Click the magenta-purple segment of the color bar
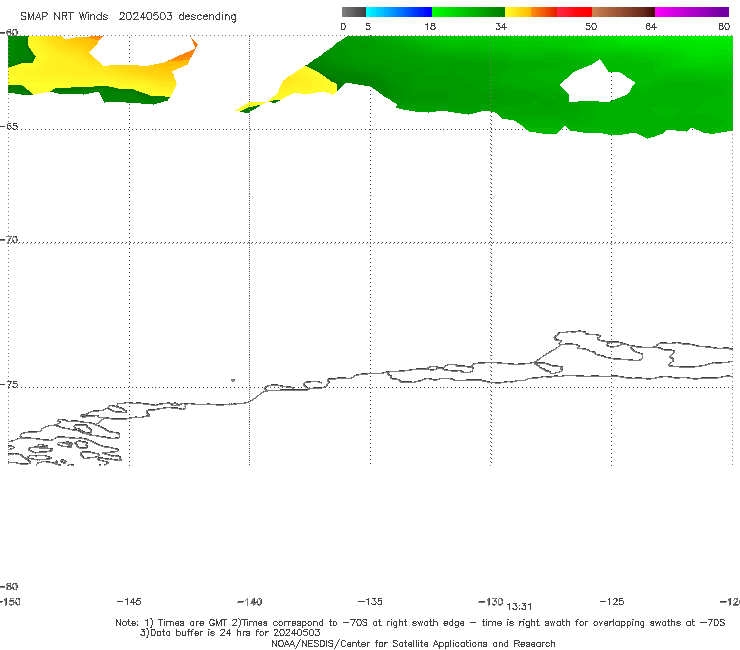740x650 pixels. coord(692,12)
